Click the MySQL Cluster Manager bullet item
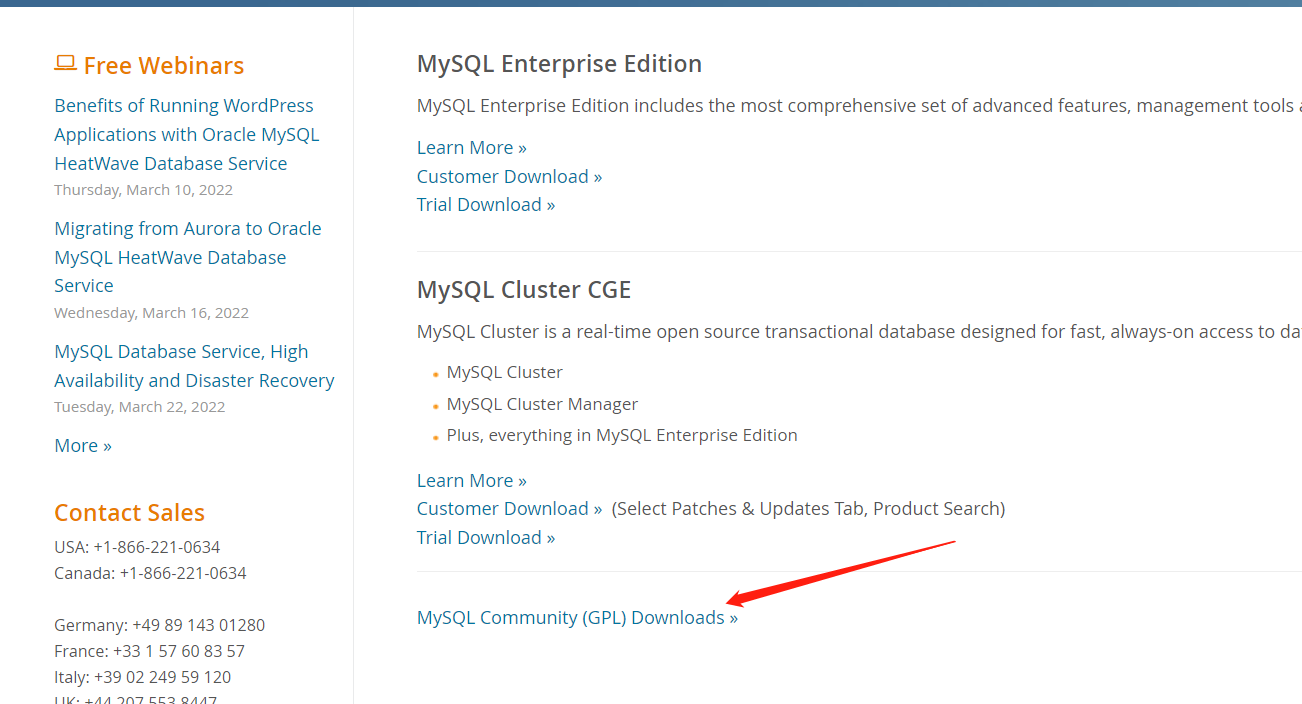The image size is (1302, 704). [x=542, y=404]
